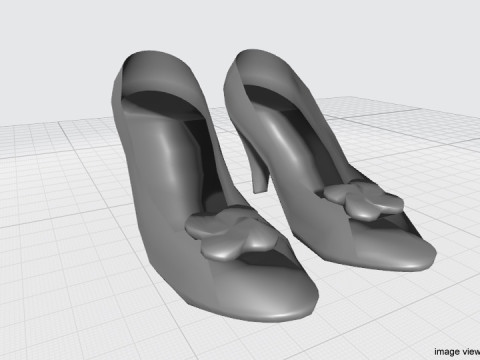Select the right high-heel shoe model
The height and width of the screenshot is (360, 480).
pos(330,160)
